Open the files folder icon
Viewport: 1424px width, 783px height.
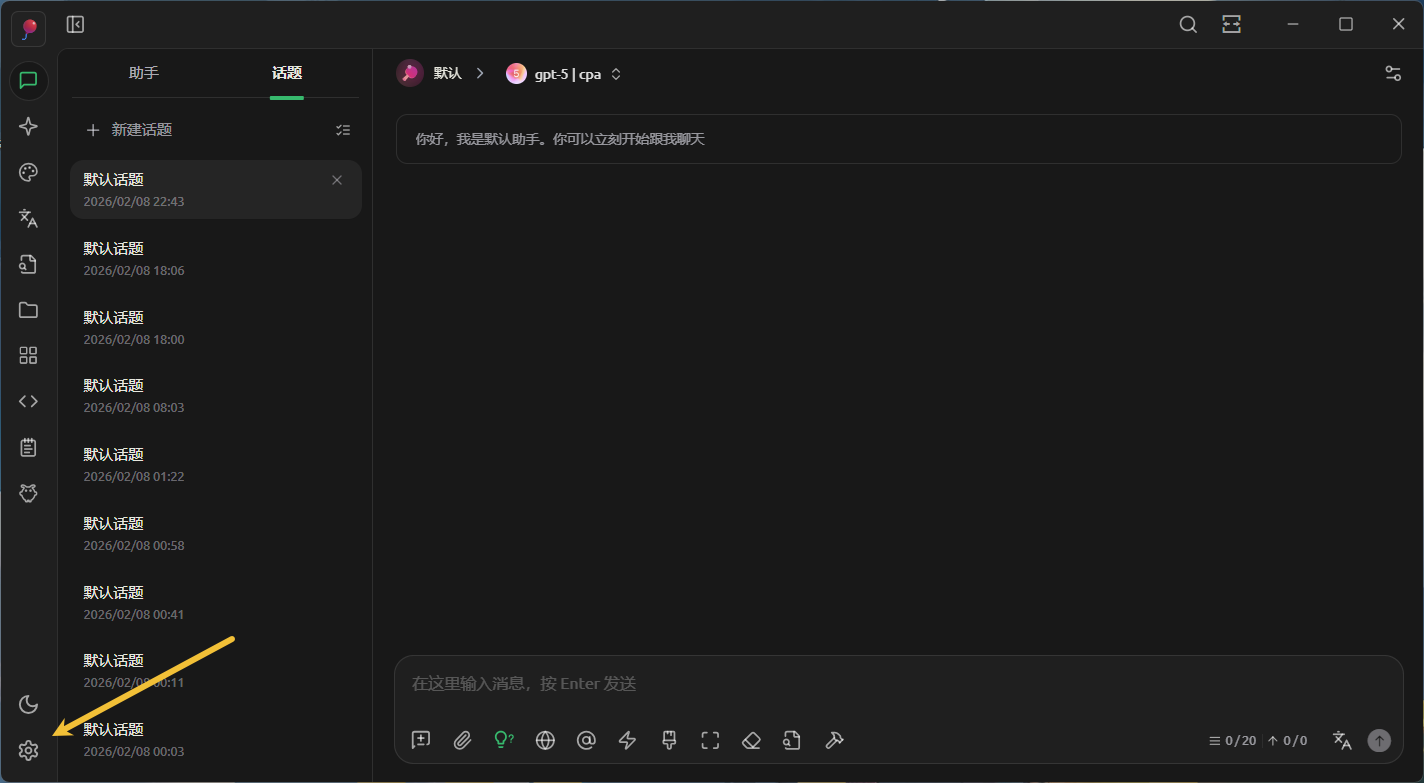tap(28, 310)
